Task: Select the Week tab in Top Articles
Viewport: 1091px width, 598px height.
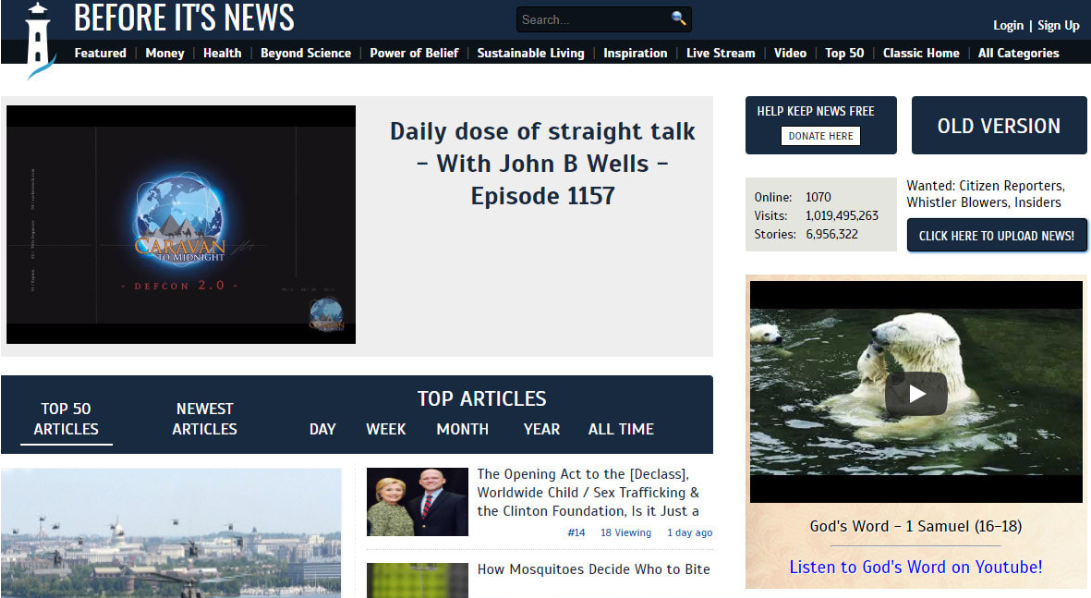Action: pos(385,429)
